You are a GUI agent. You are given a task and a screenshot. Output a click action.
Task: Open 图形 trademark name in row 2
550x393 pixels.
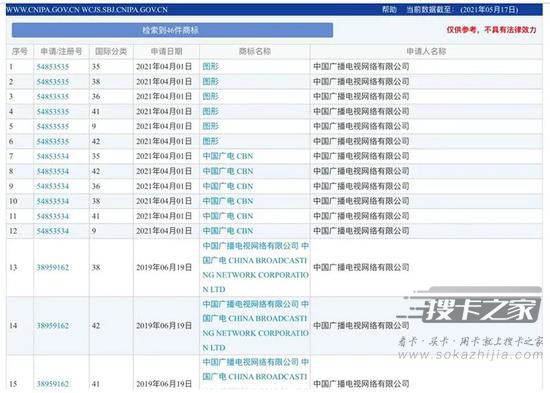coord(210,81)
